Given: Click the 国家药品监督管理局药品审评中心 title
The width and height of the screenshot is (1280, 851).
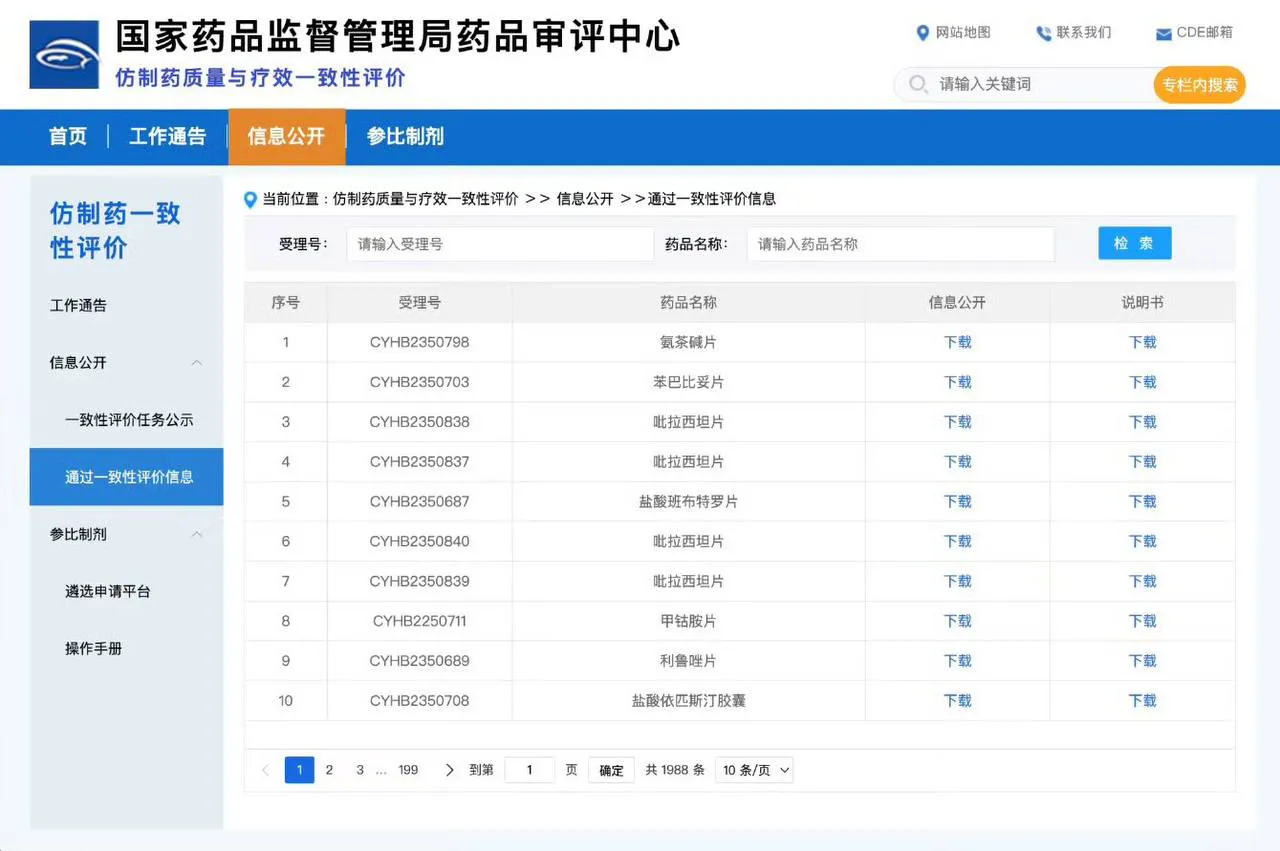Looking at the screenshot, I should click(397, 36).
